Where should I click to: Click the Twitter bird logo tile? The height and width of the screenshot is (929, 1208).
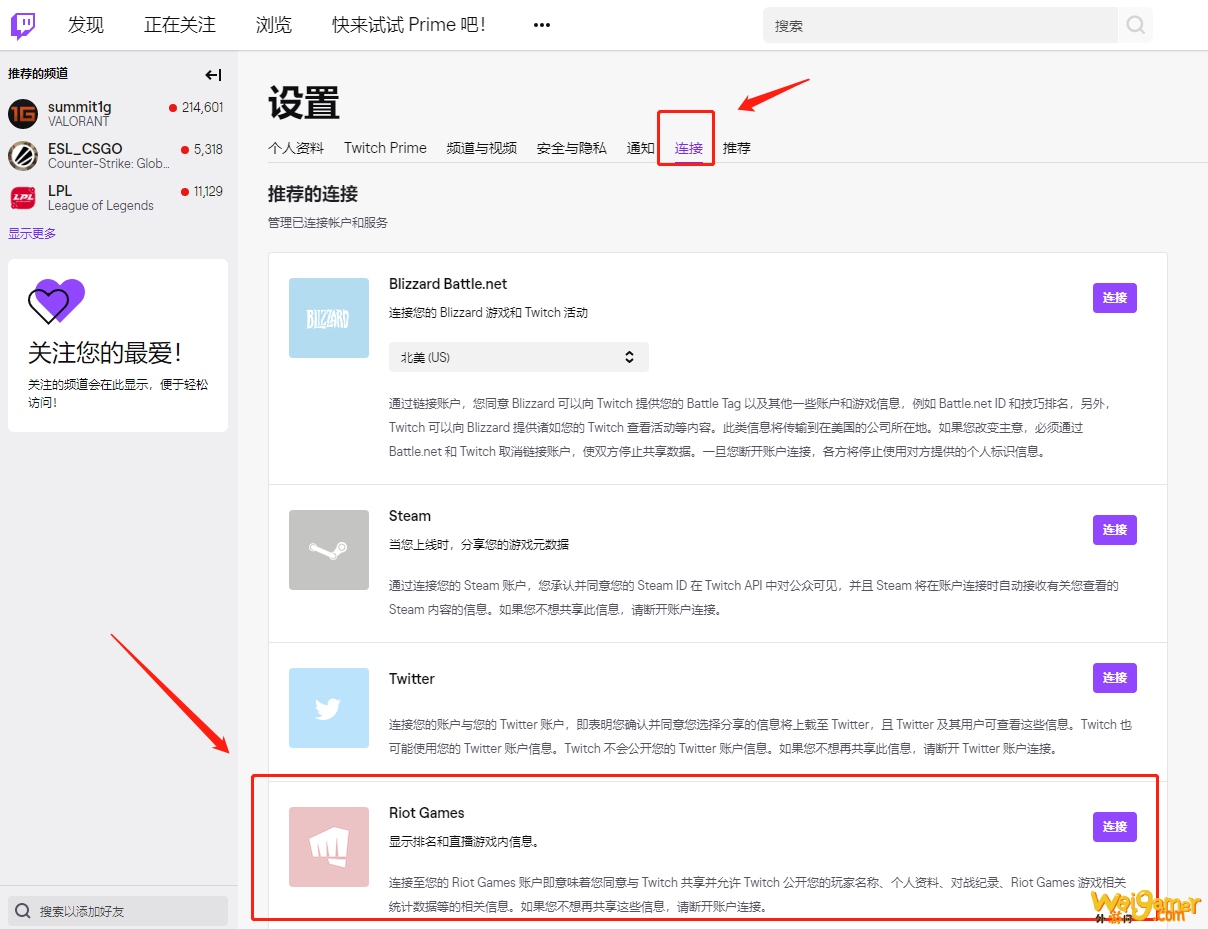click(329, 708)
